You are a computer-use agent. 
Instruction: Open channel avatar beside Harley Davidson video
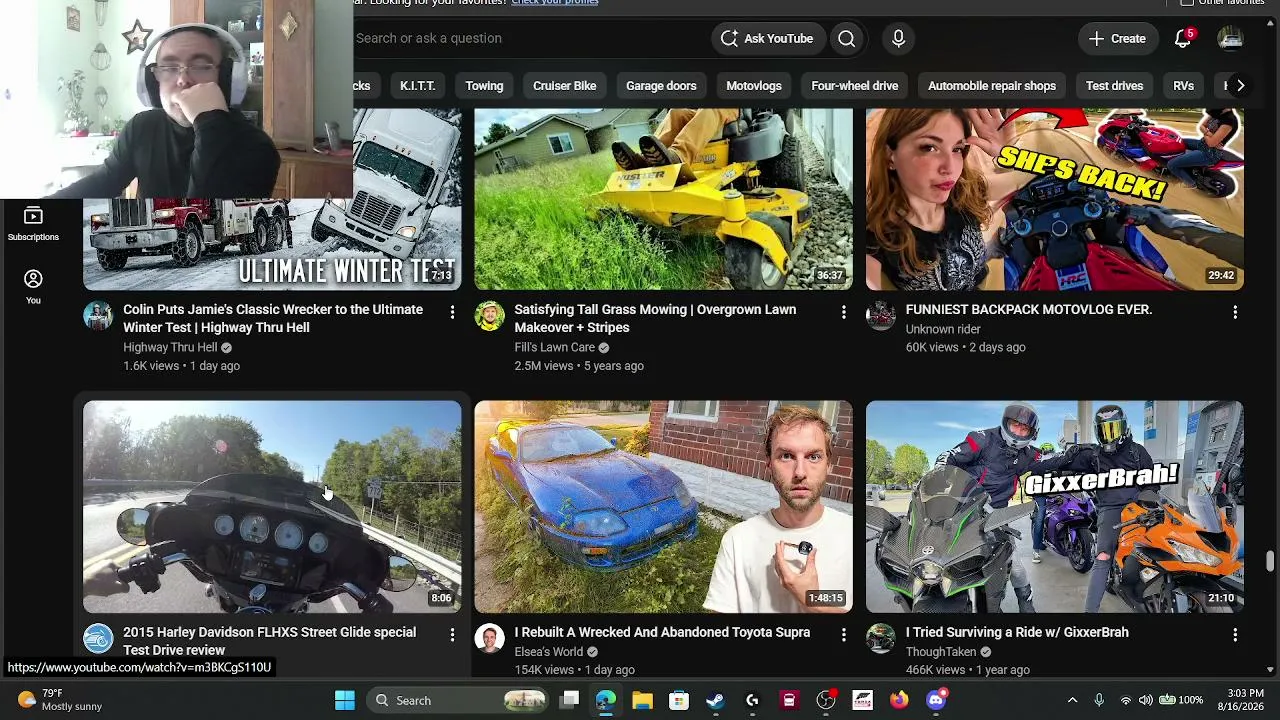click(98, 638)
